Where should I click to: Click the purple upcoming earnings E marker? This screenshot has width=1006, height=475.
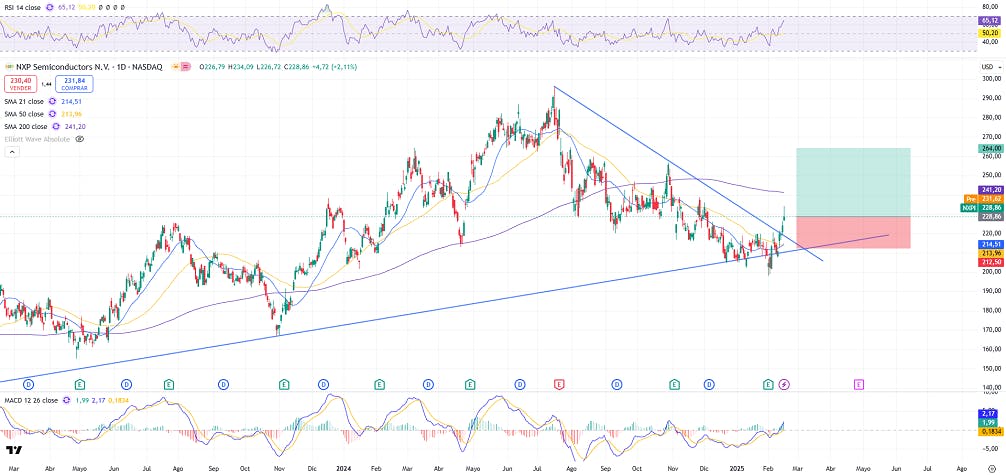pyautogui.click(x=858, y=384)
